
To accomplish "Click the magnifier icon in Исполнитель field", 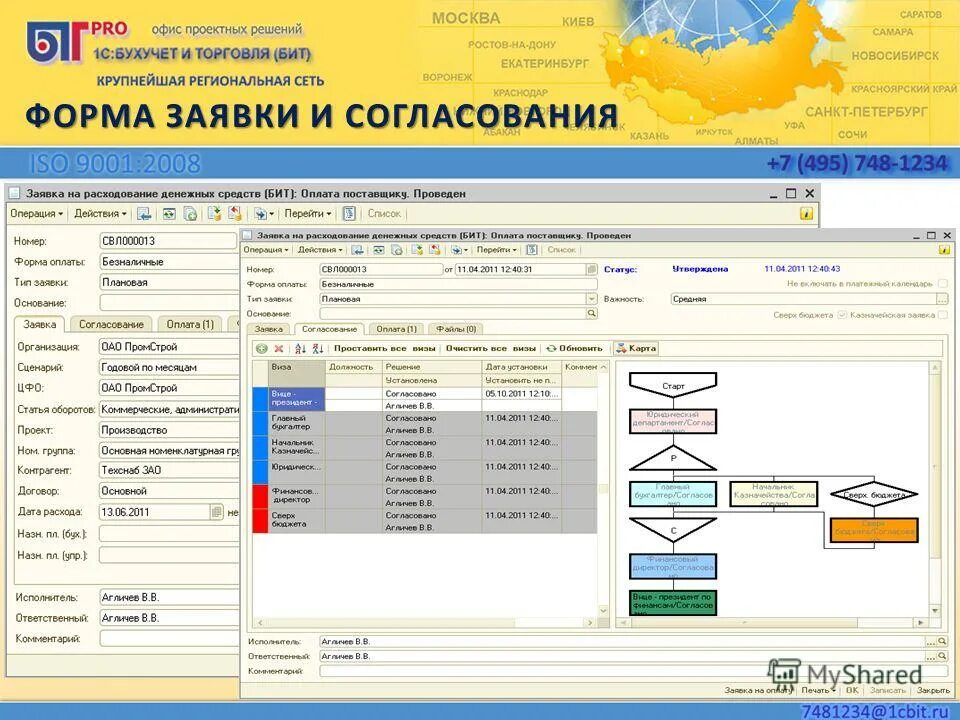I will point(942,641).
